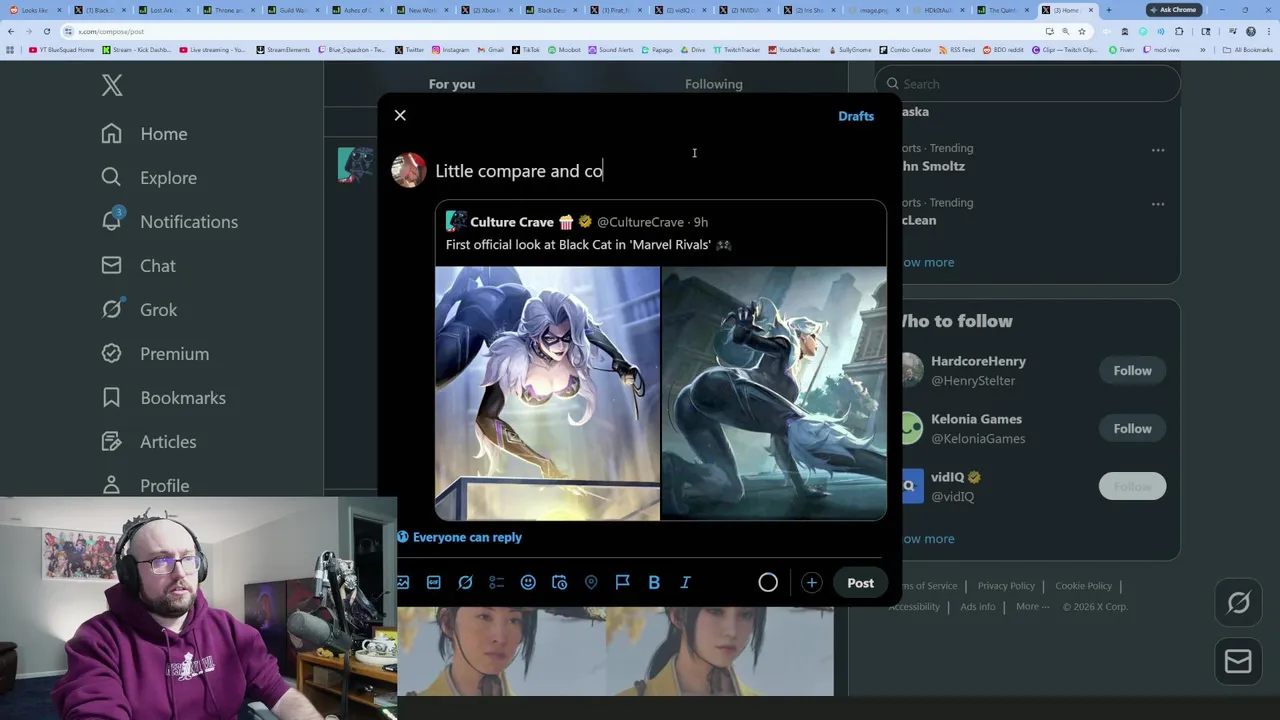This screenshot has height=720, width=1280.
Task: Open Explore from sidebar
Action: (149, 178)
